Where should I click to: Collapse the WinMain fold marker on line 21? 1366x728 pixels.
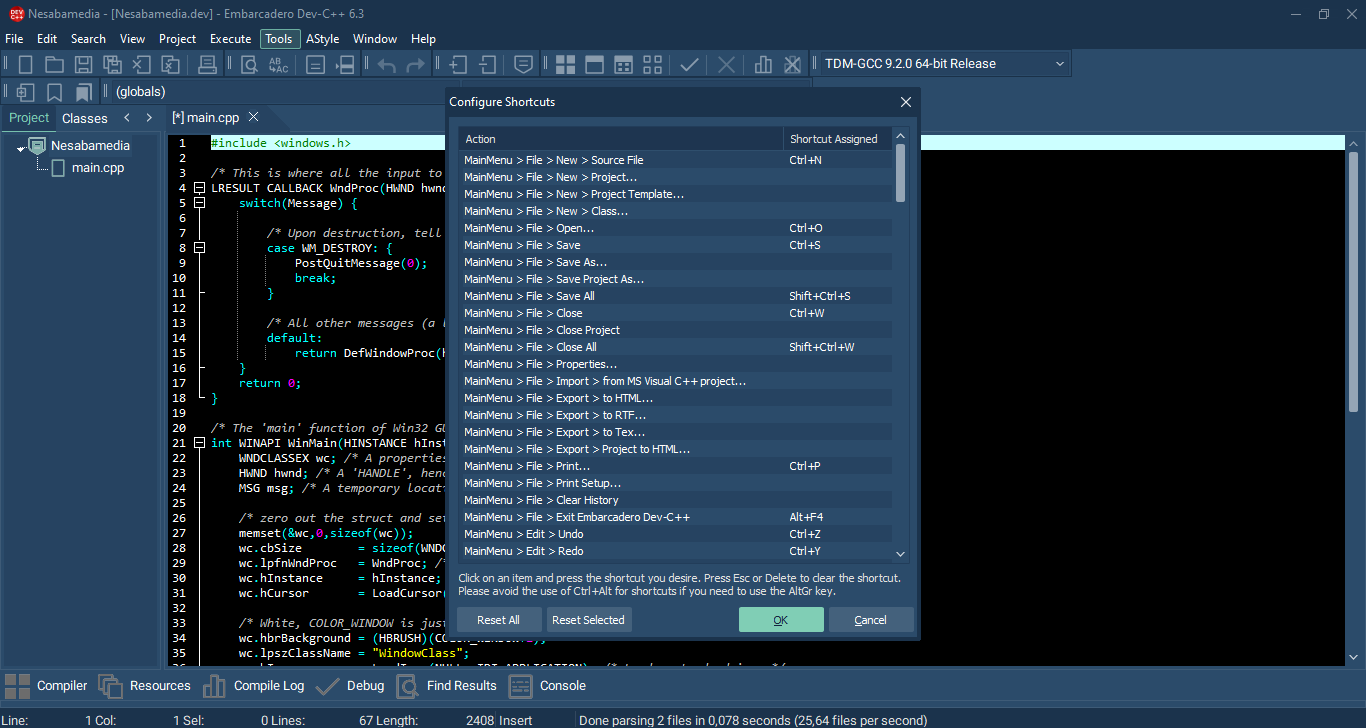(x=200, y=443)
